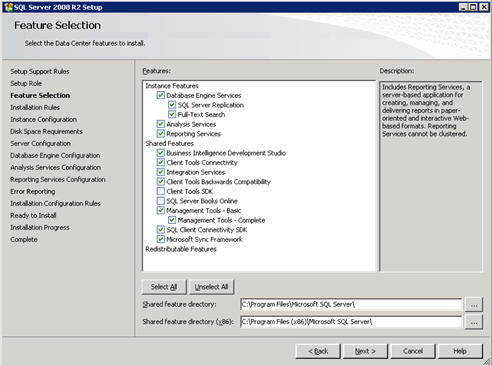Enable SQL Server Books Online checkbox
Viewport: 492px width, 366px height.
point(161,201)
